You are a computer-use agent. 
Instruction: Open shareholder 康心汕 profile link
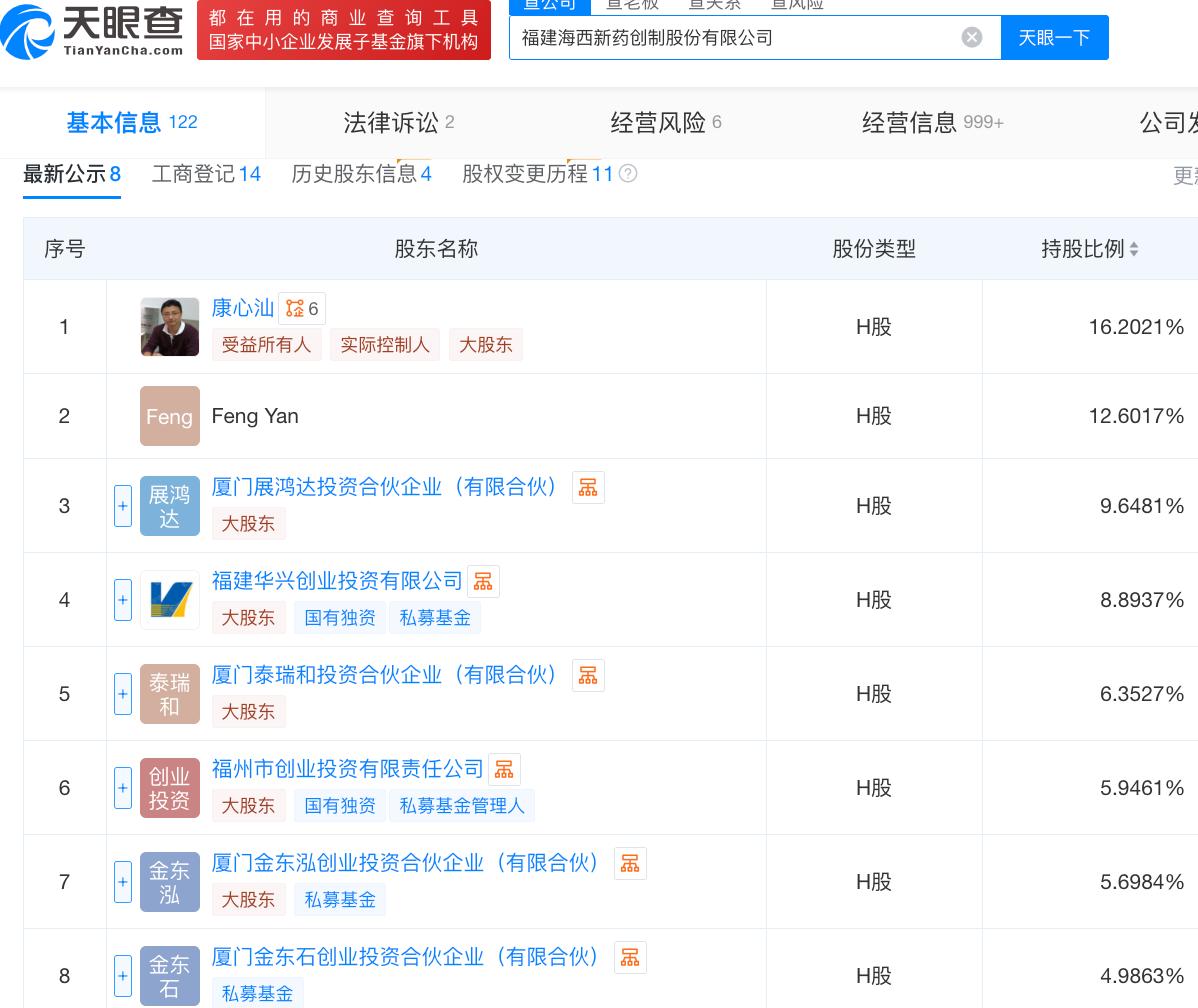[243, 308]
